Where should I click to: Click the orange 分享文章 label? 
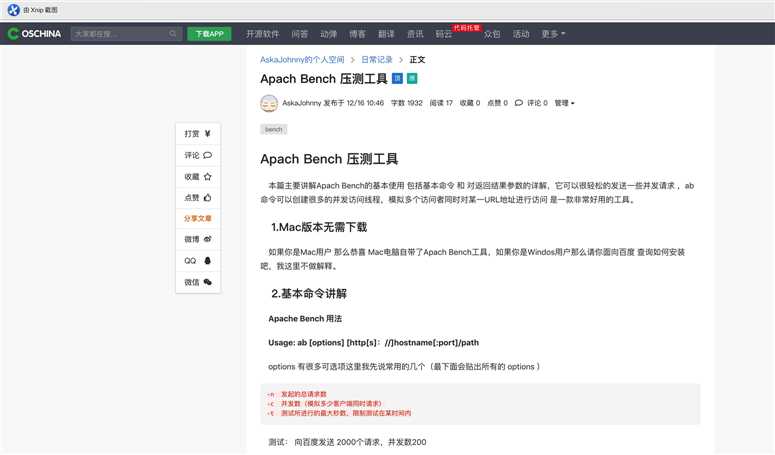pyautogui.click(x=198, y=218)
